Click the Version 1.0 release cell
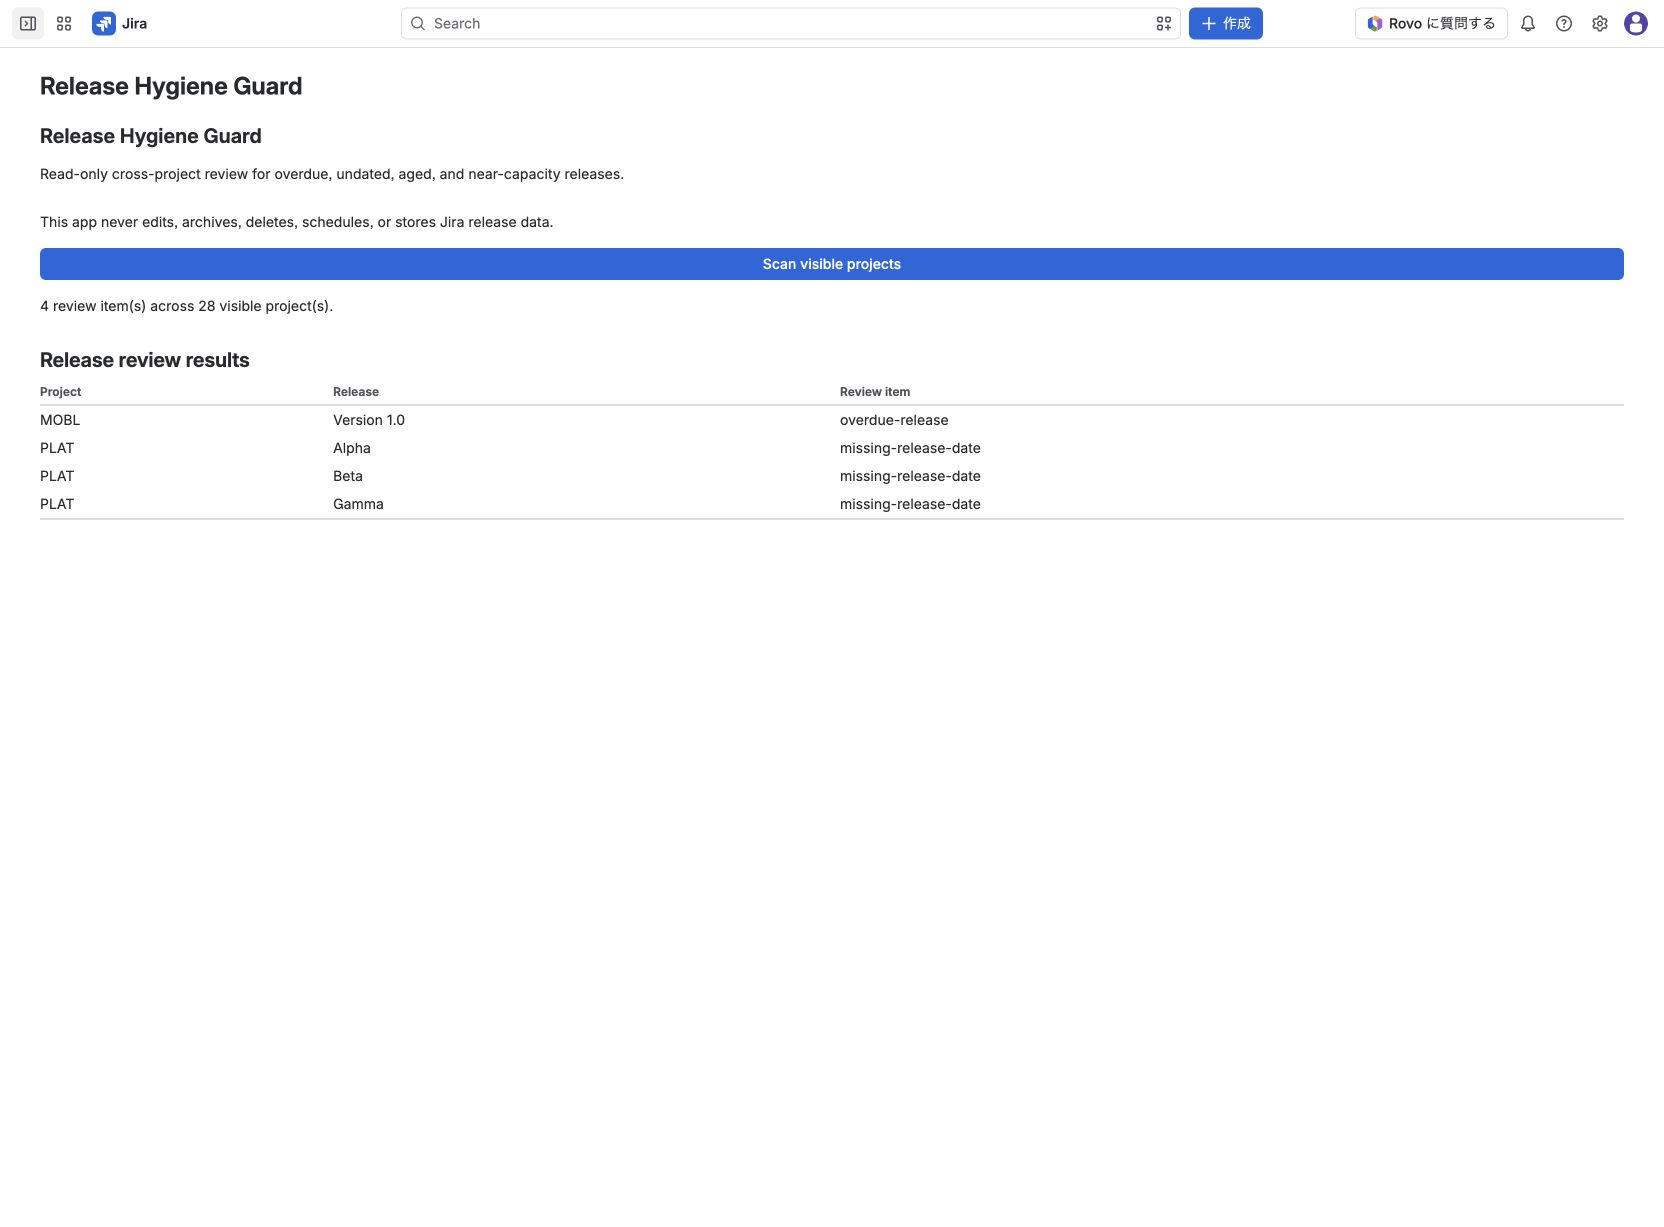The width and height of the screenshot is (1664, 1227). pyautogui.click(x=369, y=420)
